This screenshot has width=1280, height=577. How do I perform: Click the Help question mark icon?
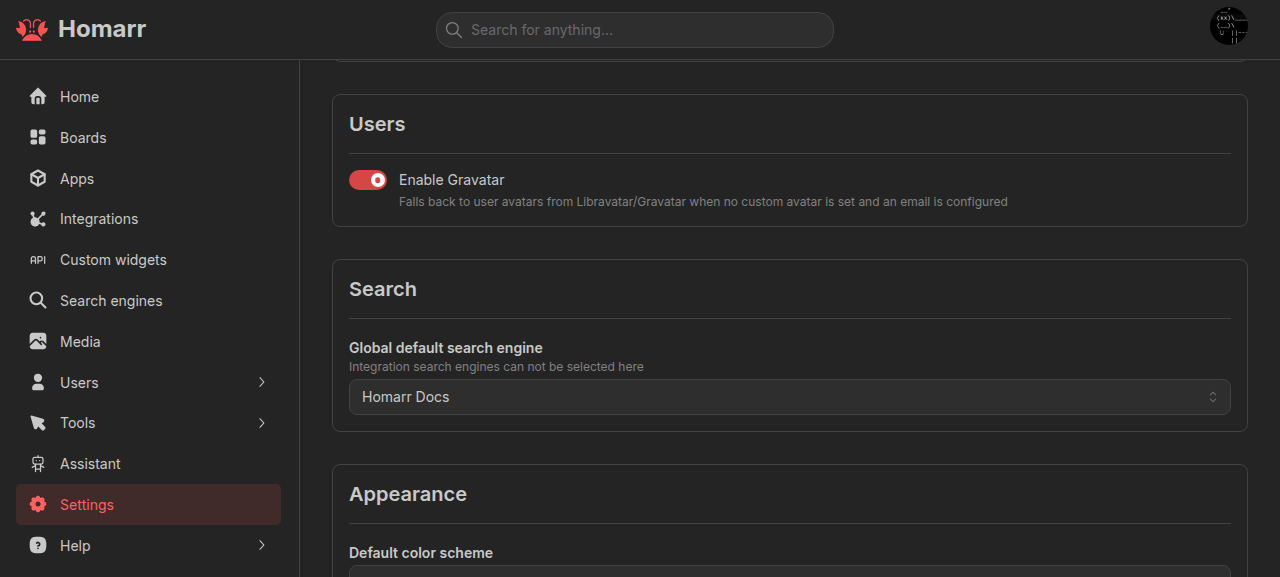[x=38, y=546]
